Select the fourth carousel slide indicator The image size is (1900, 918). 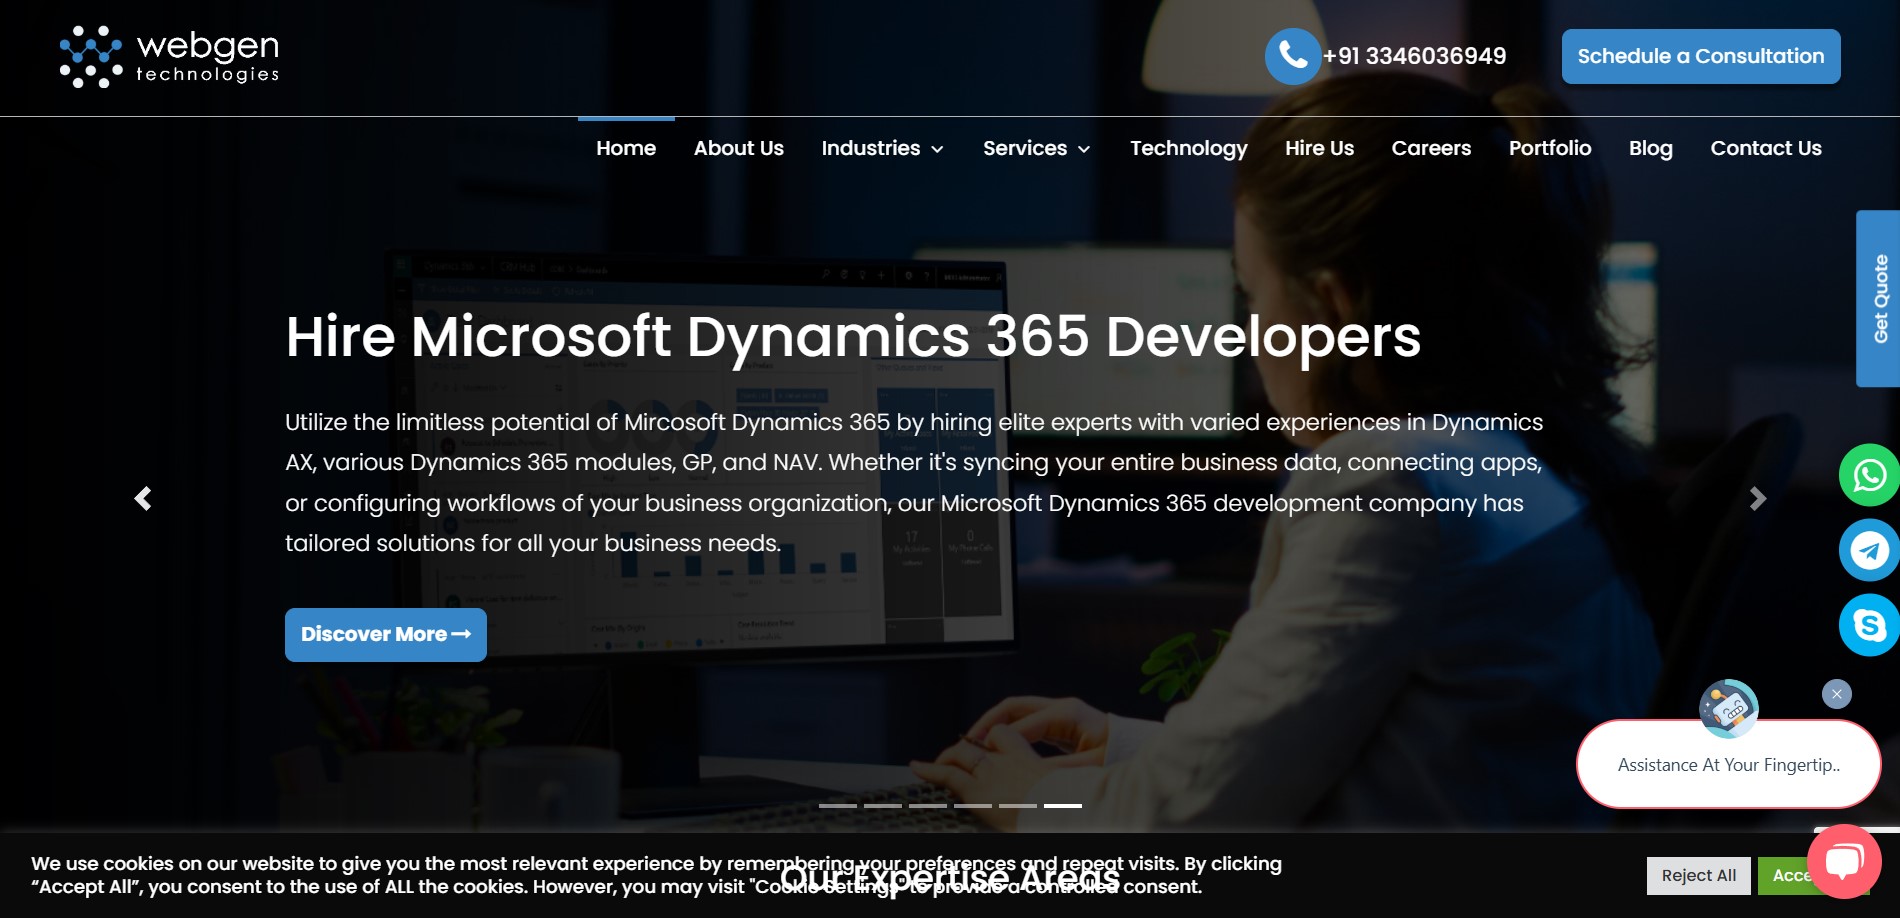pos(973,805)
